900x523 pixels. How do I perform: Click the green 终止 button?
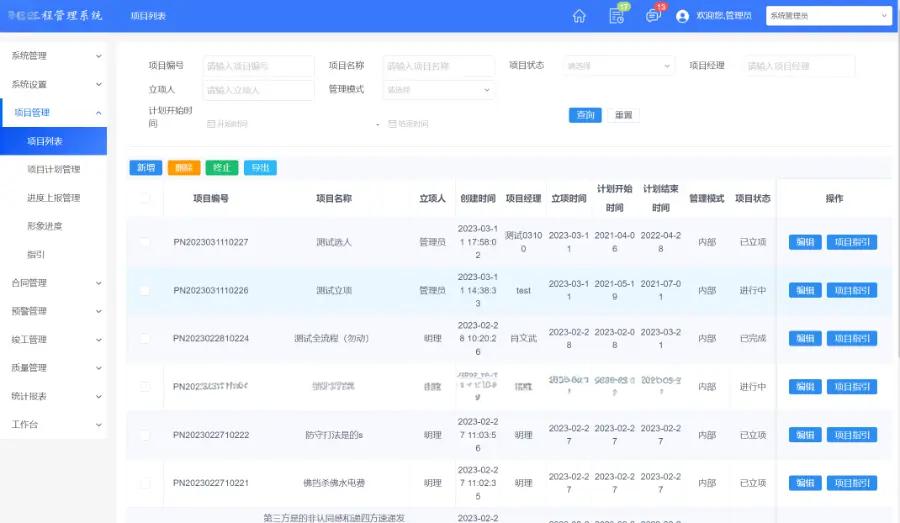point(222,168)
